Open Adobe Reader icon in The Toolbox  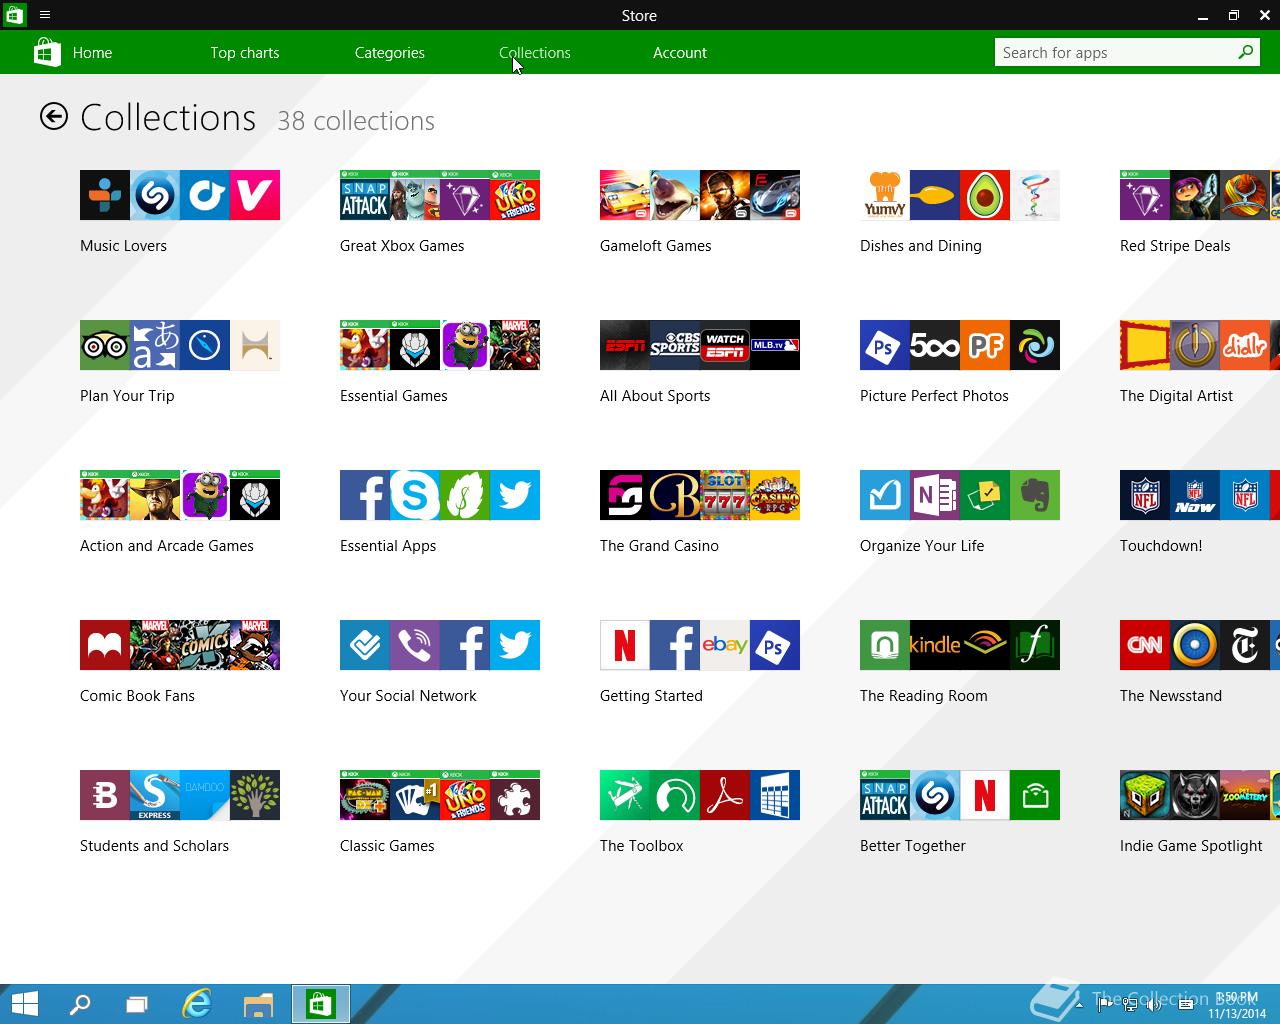pyautogui.click(x=725, y=795)
